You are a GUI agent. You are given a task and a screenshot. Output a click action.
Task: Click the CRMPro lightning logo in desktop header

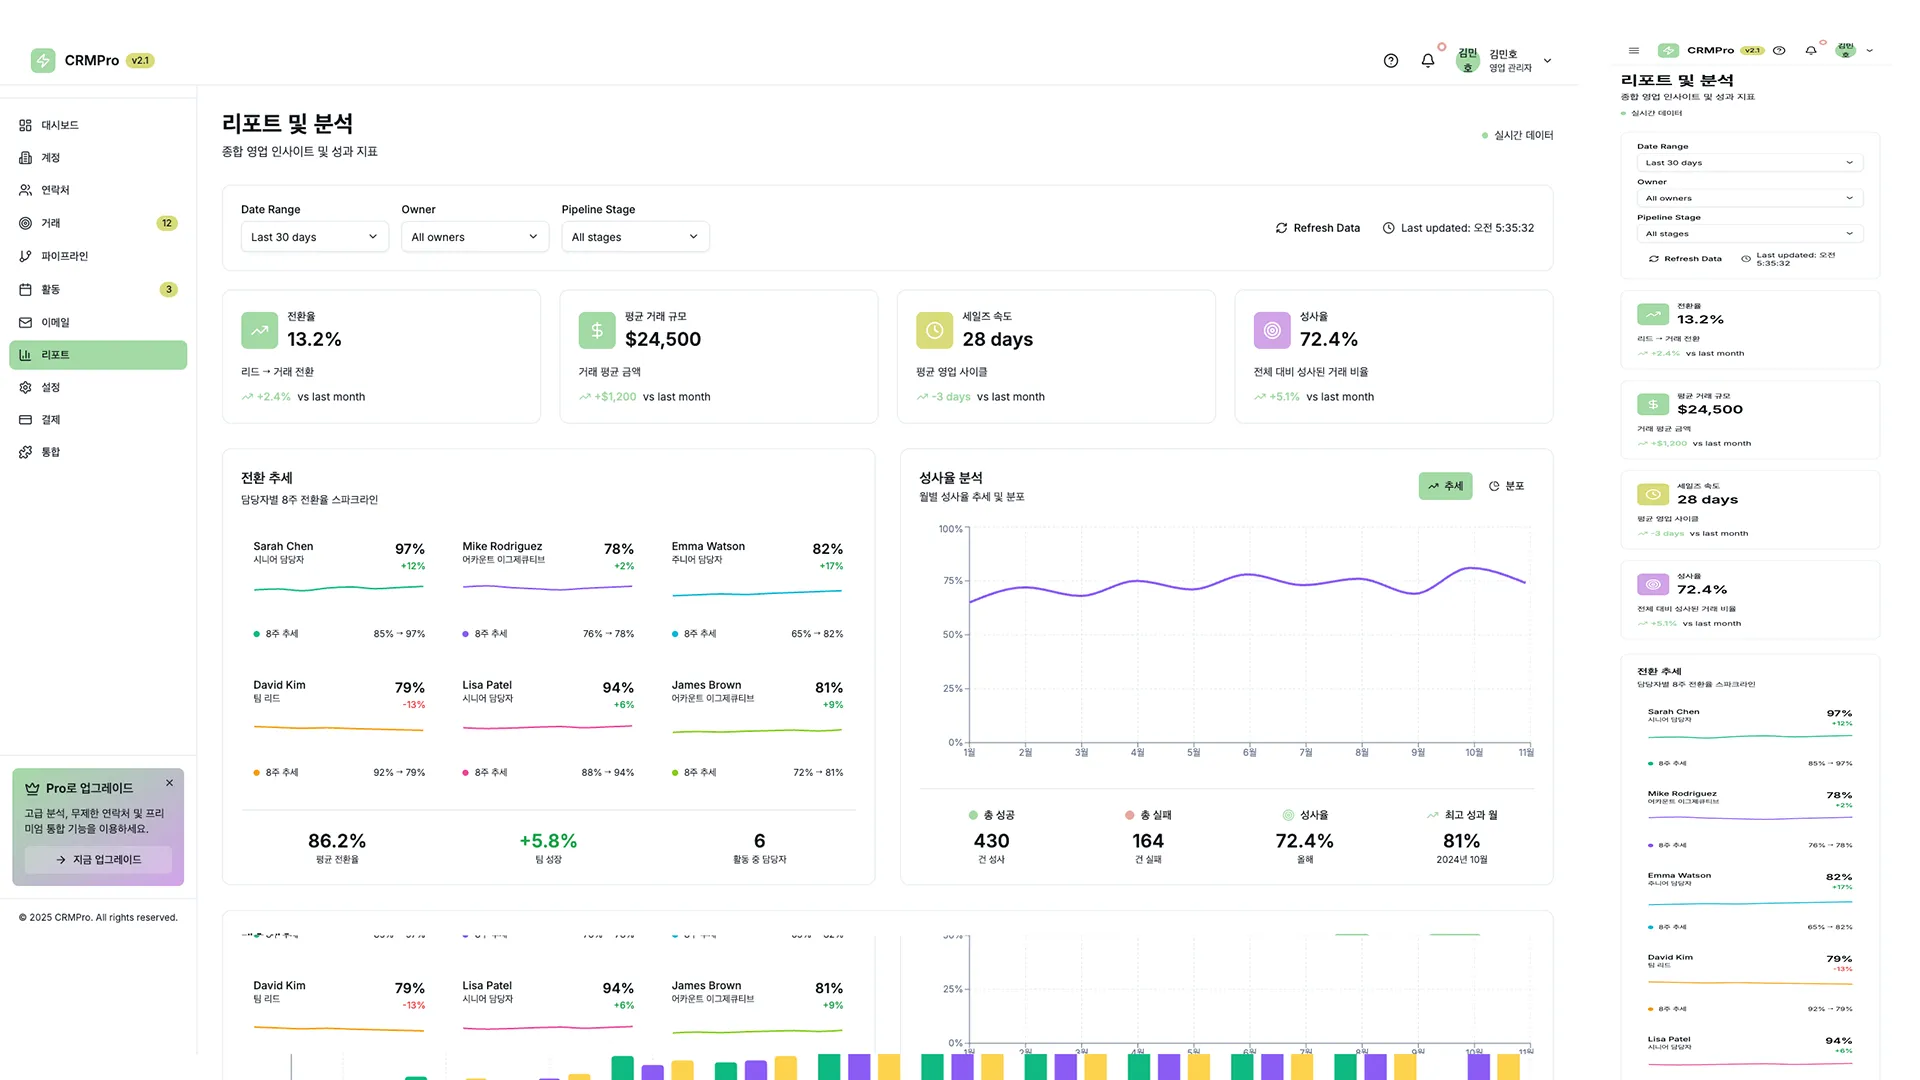[43, 60]
